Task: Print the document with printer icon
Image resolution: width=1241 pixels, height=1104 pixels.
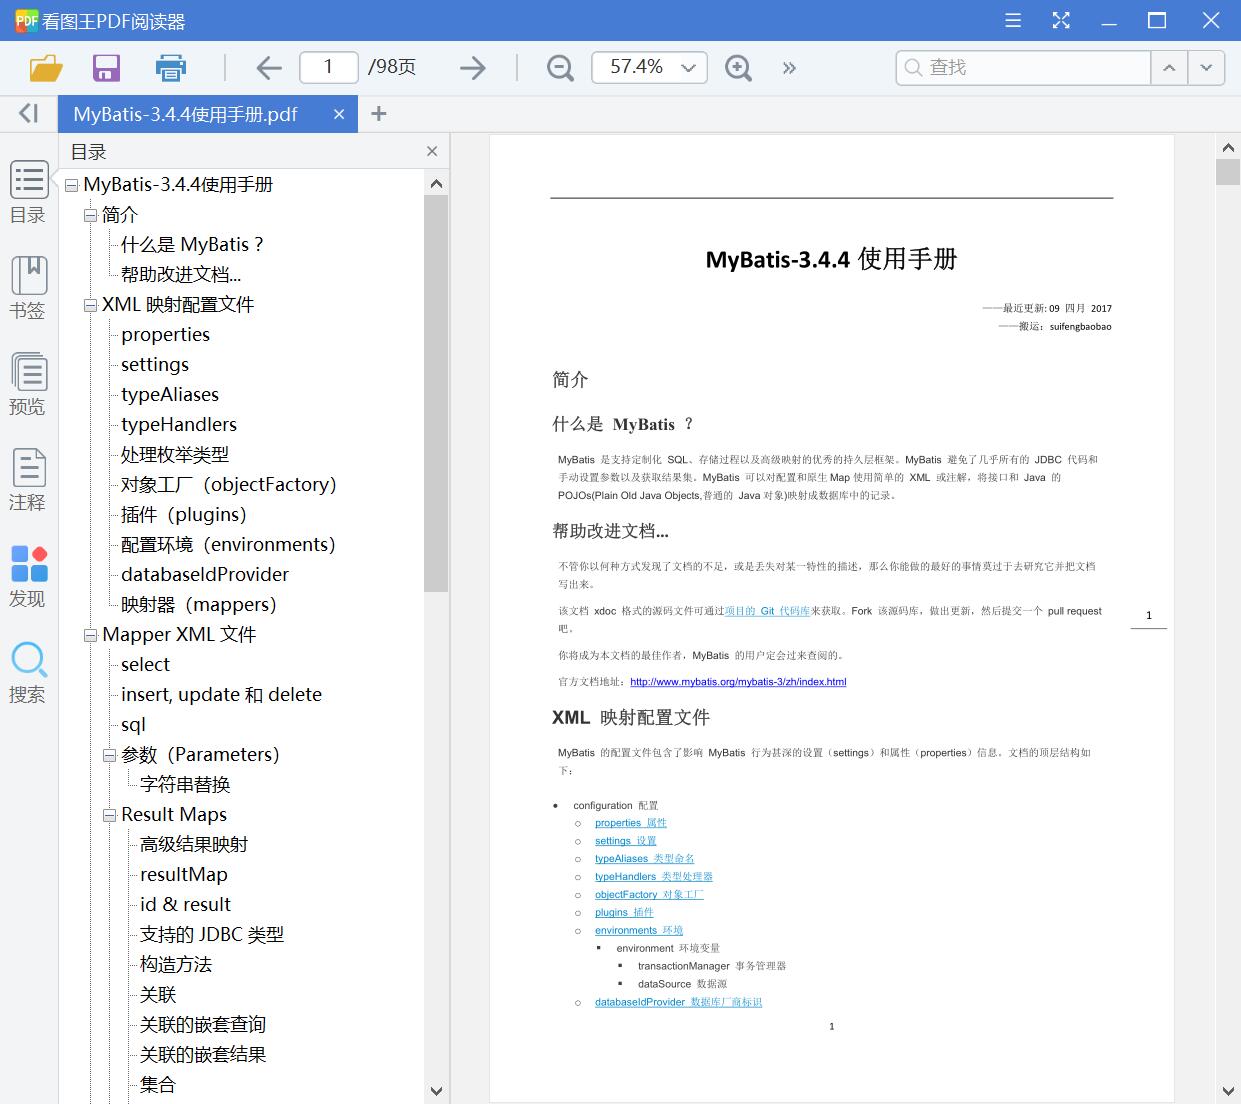Action: pos(171,68)
